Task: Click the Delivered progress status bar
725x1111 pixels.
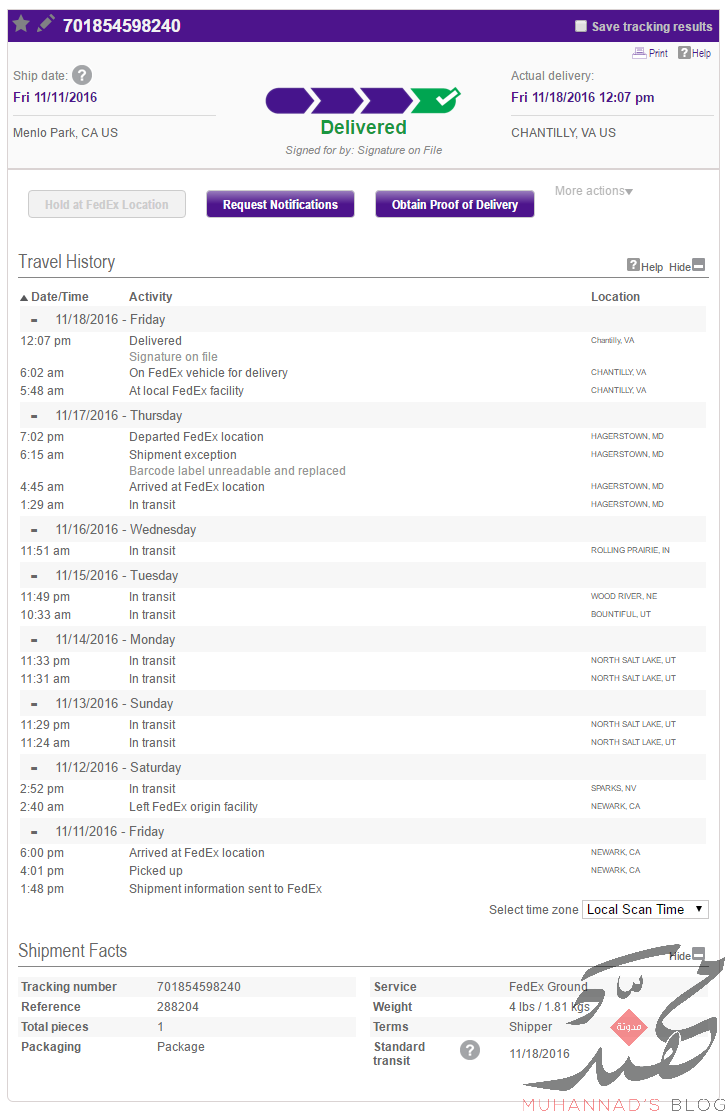Action: [363, 101]
